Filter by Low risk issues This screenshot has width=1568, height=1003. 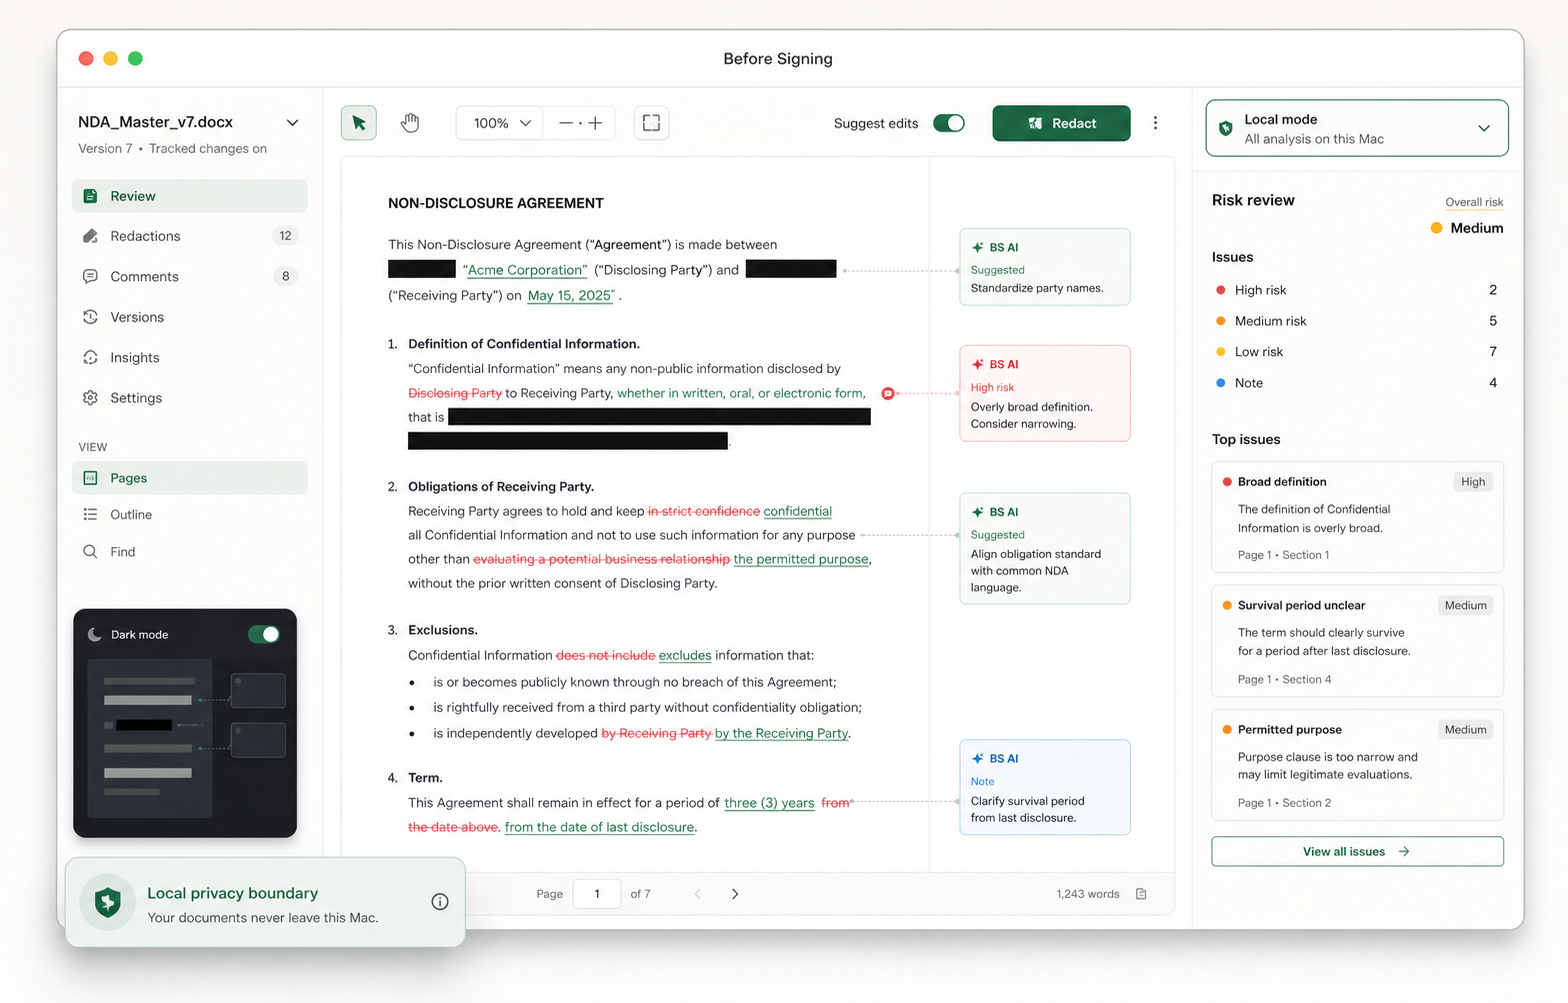(x=1357, y=352)
